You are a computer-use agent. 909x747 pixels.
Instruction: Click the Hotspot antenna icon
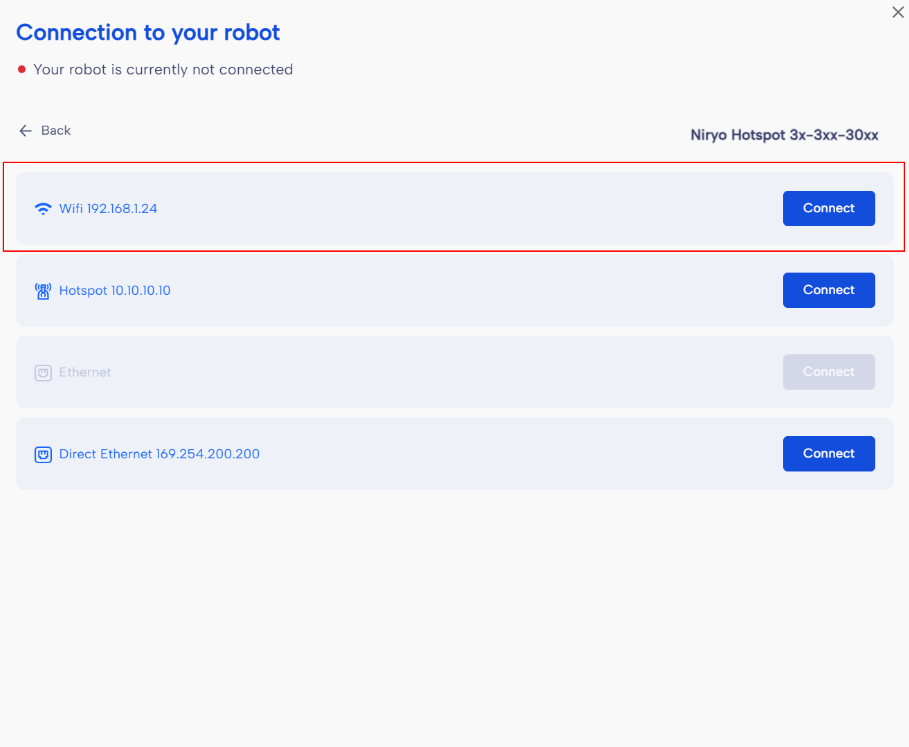pos(43,291)
